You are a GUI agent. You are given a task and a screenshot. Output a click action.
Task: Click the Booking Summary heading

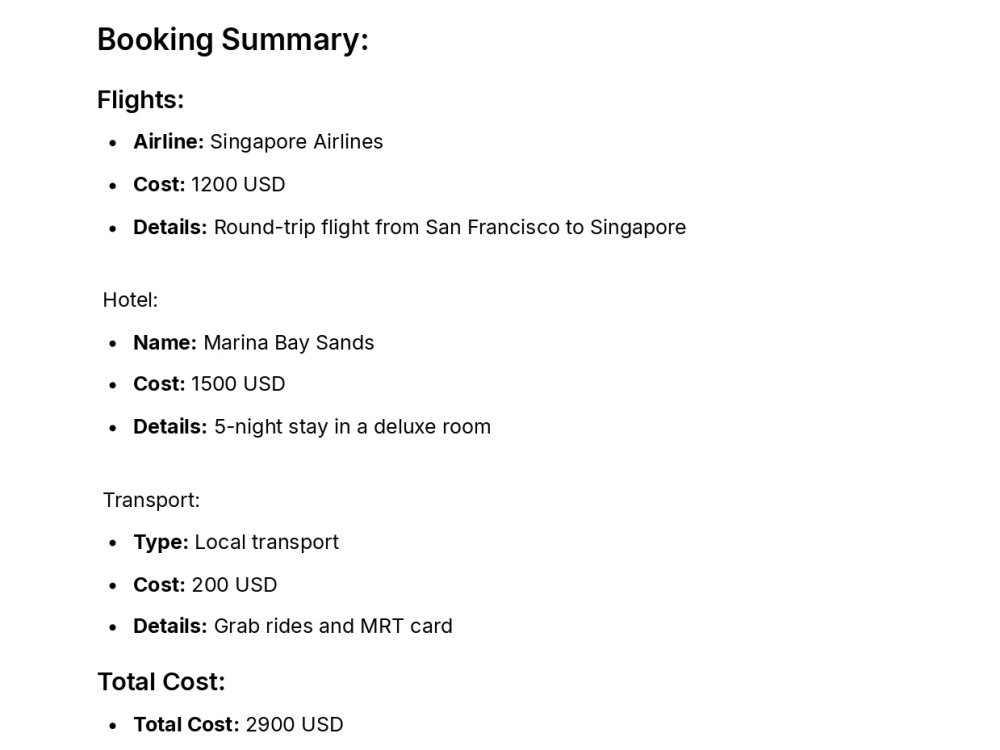click(233, 40)
